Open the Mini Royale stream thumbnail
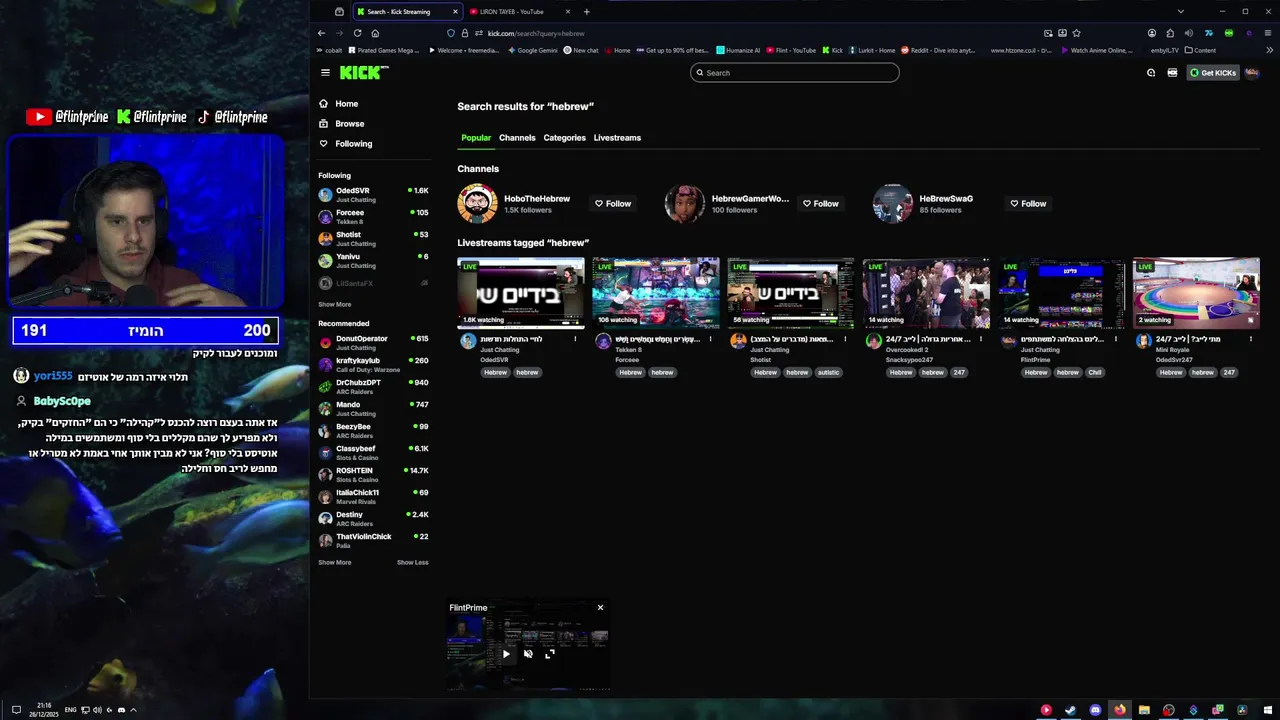This screenshot has width=1280, height=720. click(x=1196, y=293)
